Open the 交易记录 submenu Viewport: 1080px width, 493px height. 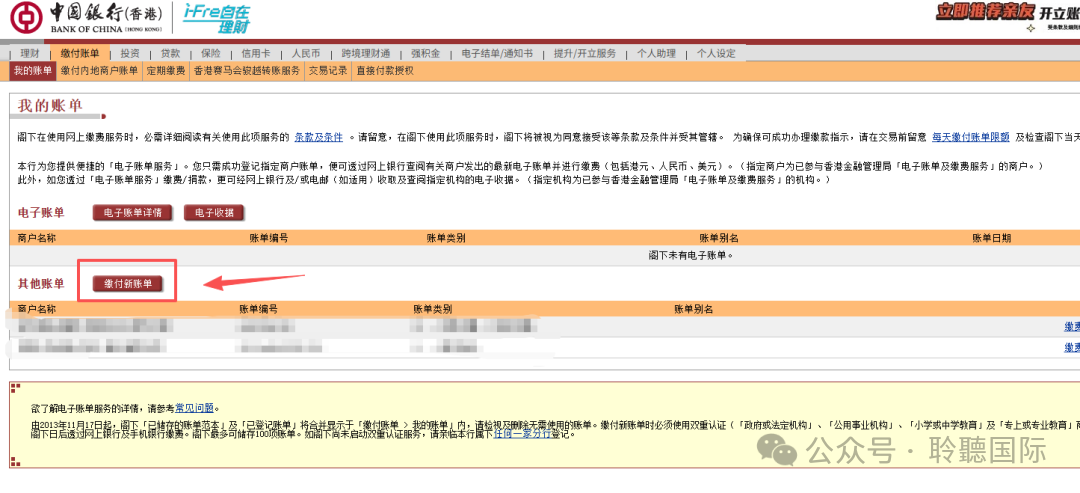(x=328, y=71)
